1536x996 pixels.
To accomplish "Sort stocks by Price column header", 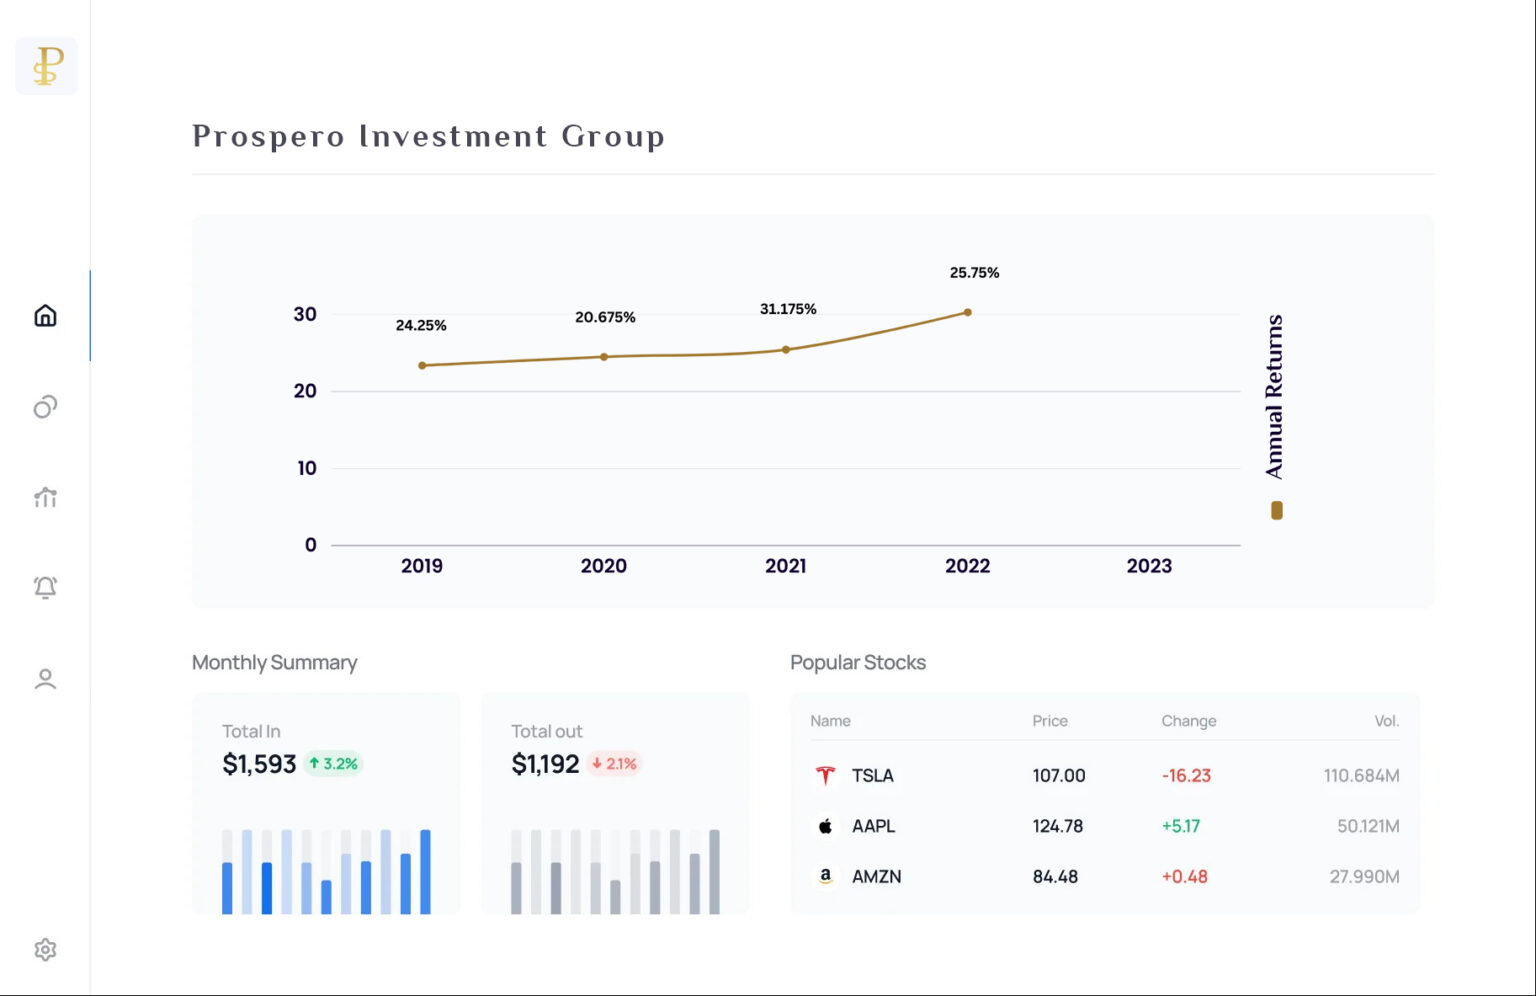I will tap(1049, 721).
